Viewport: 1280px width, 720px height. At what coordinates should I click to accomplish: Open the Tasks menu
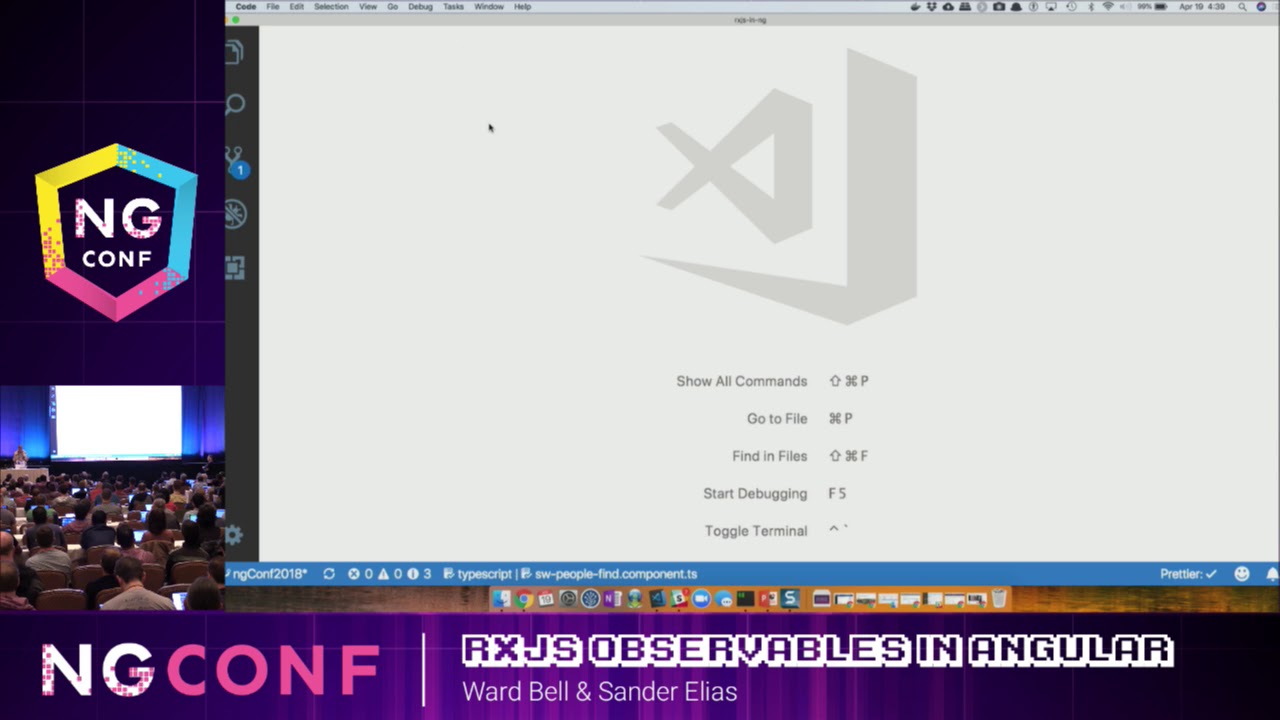click(453, 7)
